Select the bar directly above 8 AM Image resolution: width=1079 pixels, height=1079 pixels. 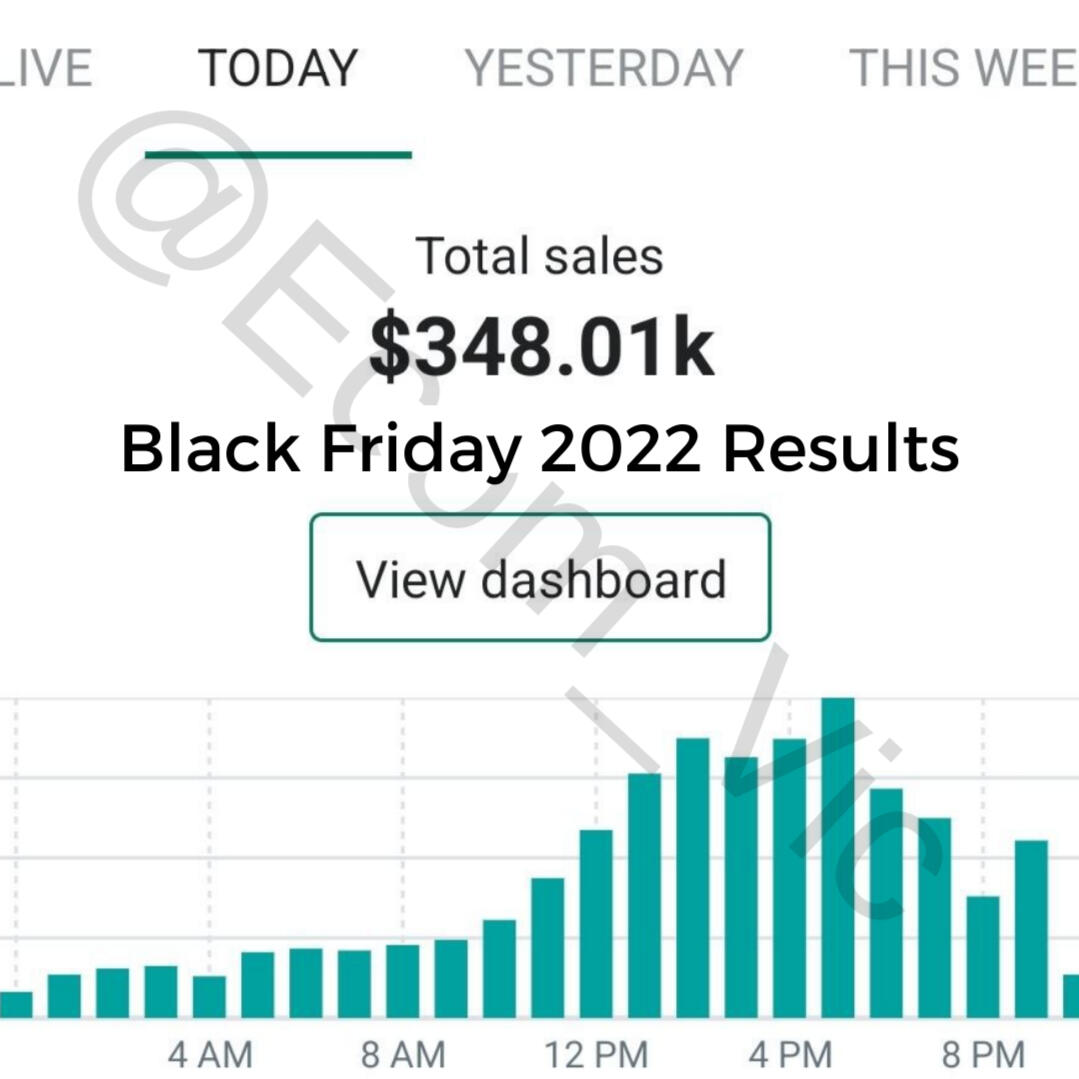(403, 980)
